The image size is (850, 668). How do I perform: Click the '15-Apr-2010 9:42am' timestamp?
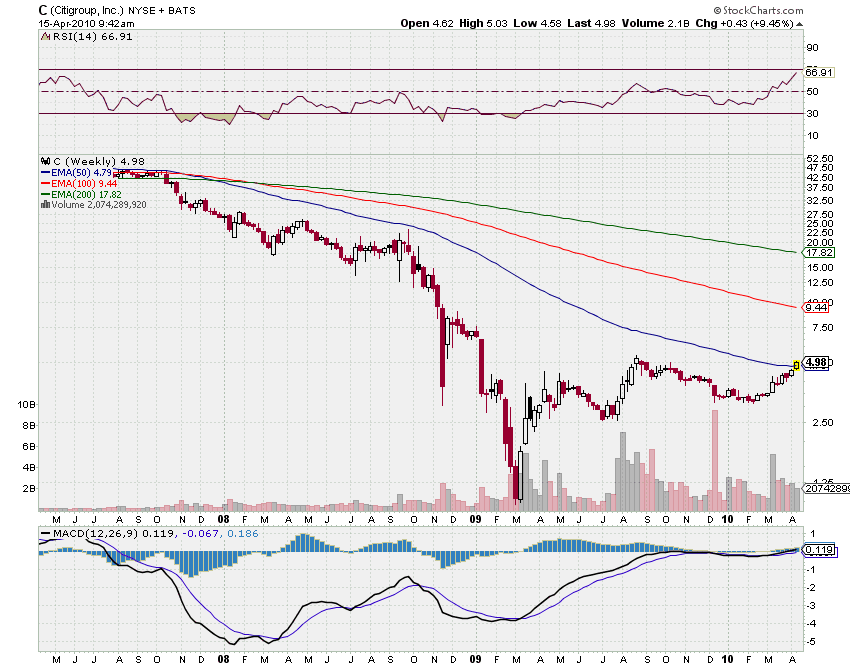coord(86,24)
